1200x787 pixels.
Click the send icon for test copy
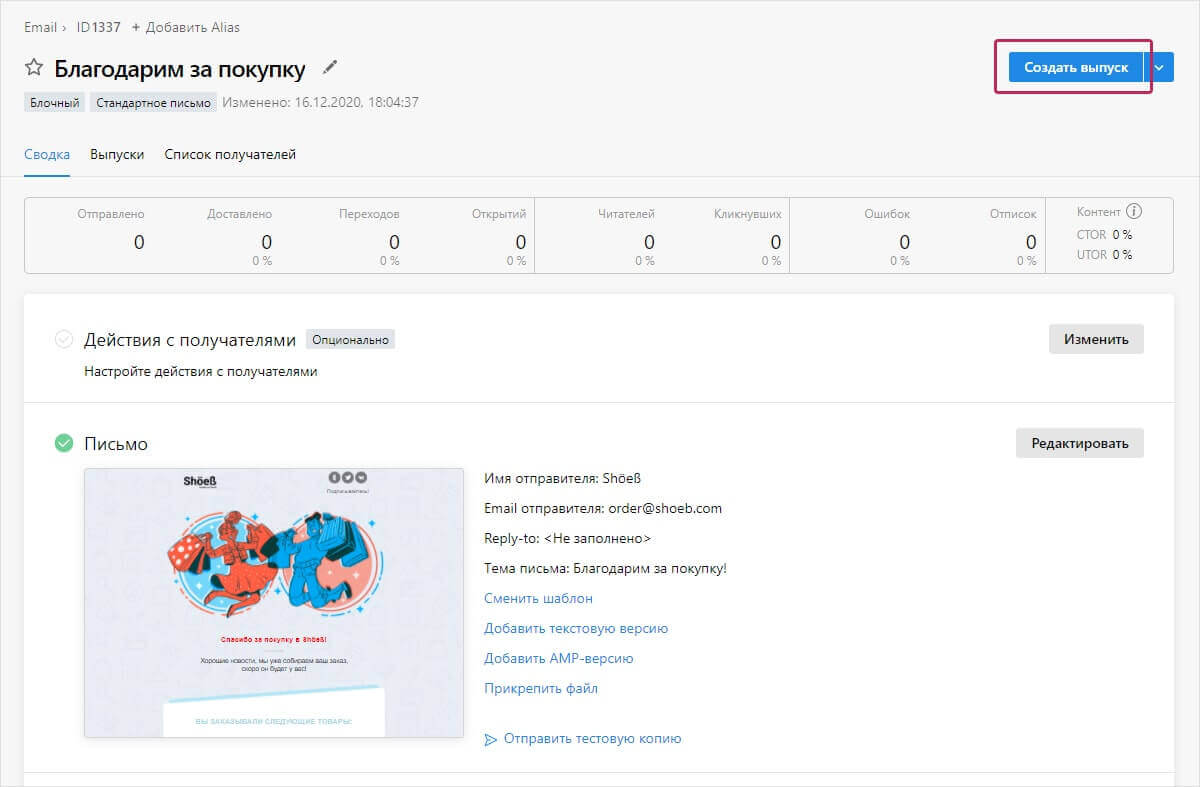[490, 739]
